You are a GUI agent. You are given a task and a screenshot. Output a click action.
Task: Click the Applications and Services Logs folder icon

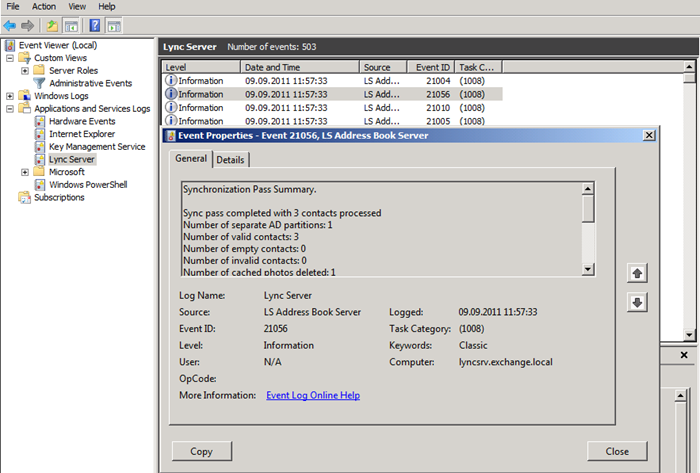(x=25, y=108)
